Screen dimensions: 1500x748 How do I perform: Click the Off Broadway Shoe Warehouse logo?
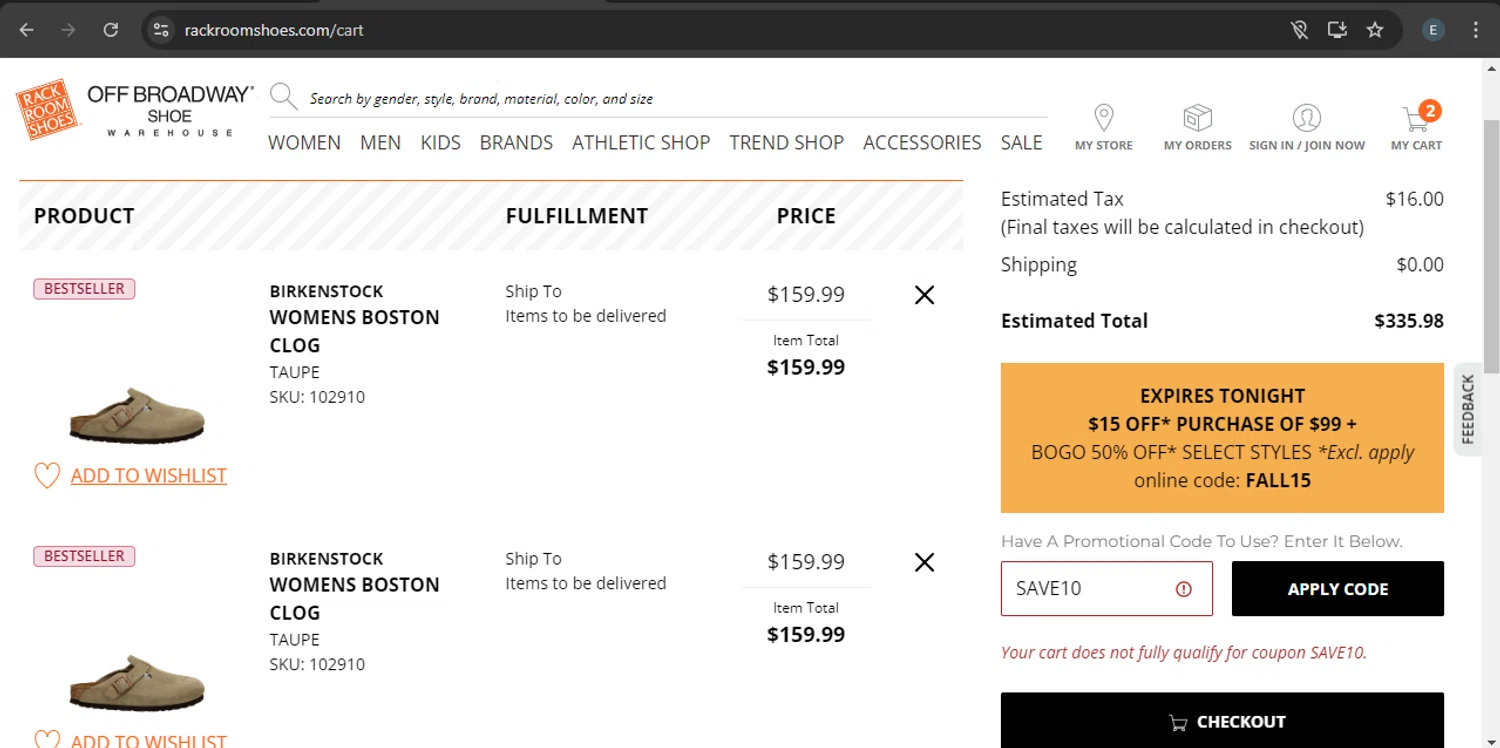[x=170, y=110]
